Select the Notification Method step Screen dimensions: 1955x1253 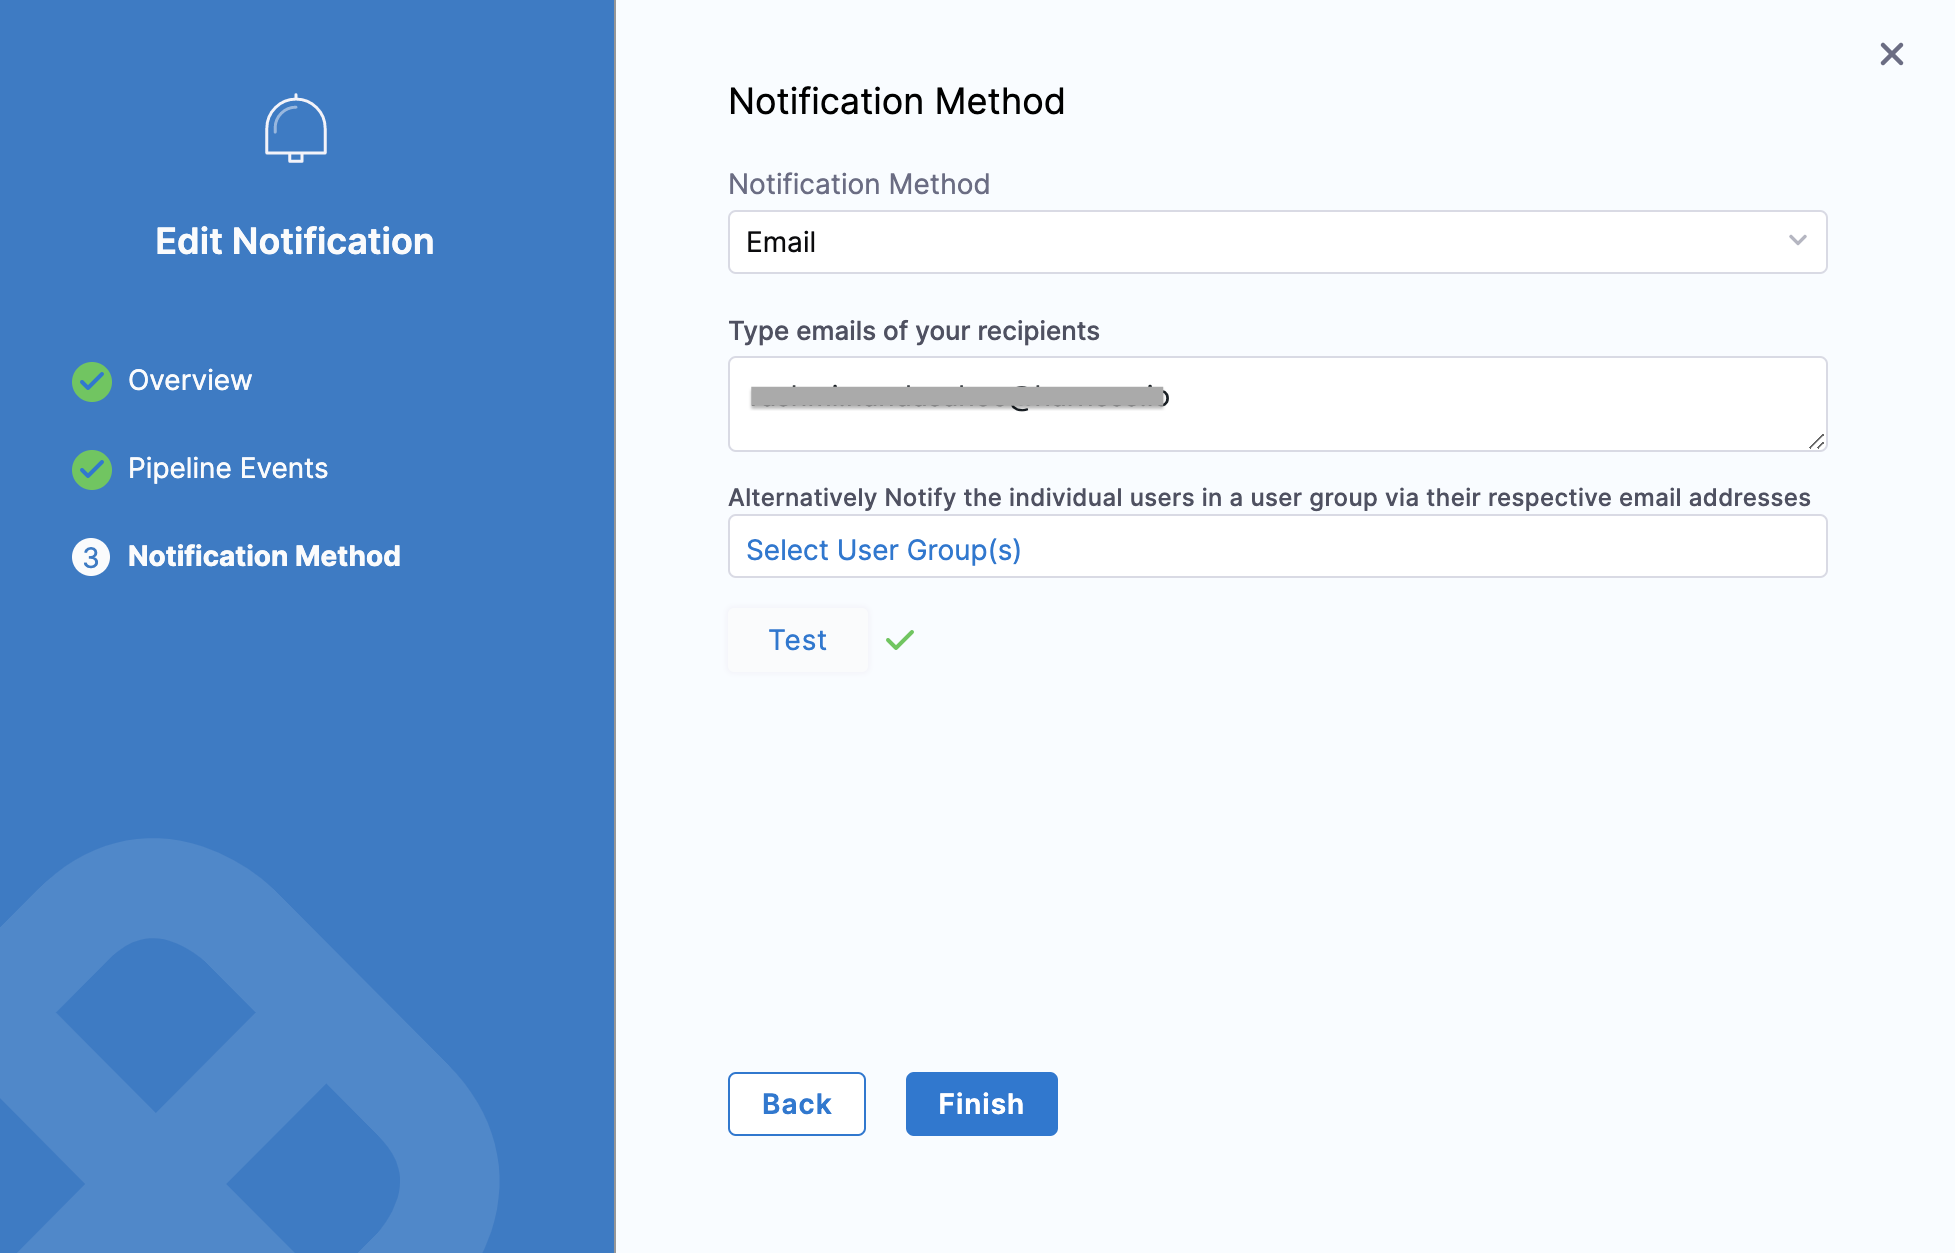point(264,557)
